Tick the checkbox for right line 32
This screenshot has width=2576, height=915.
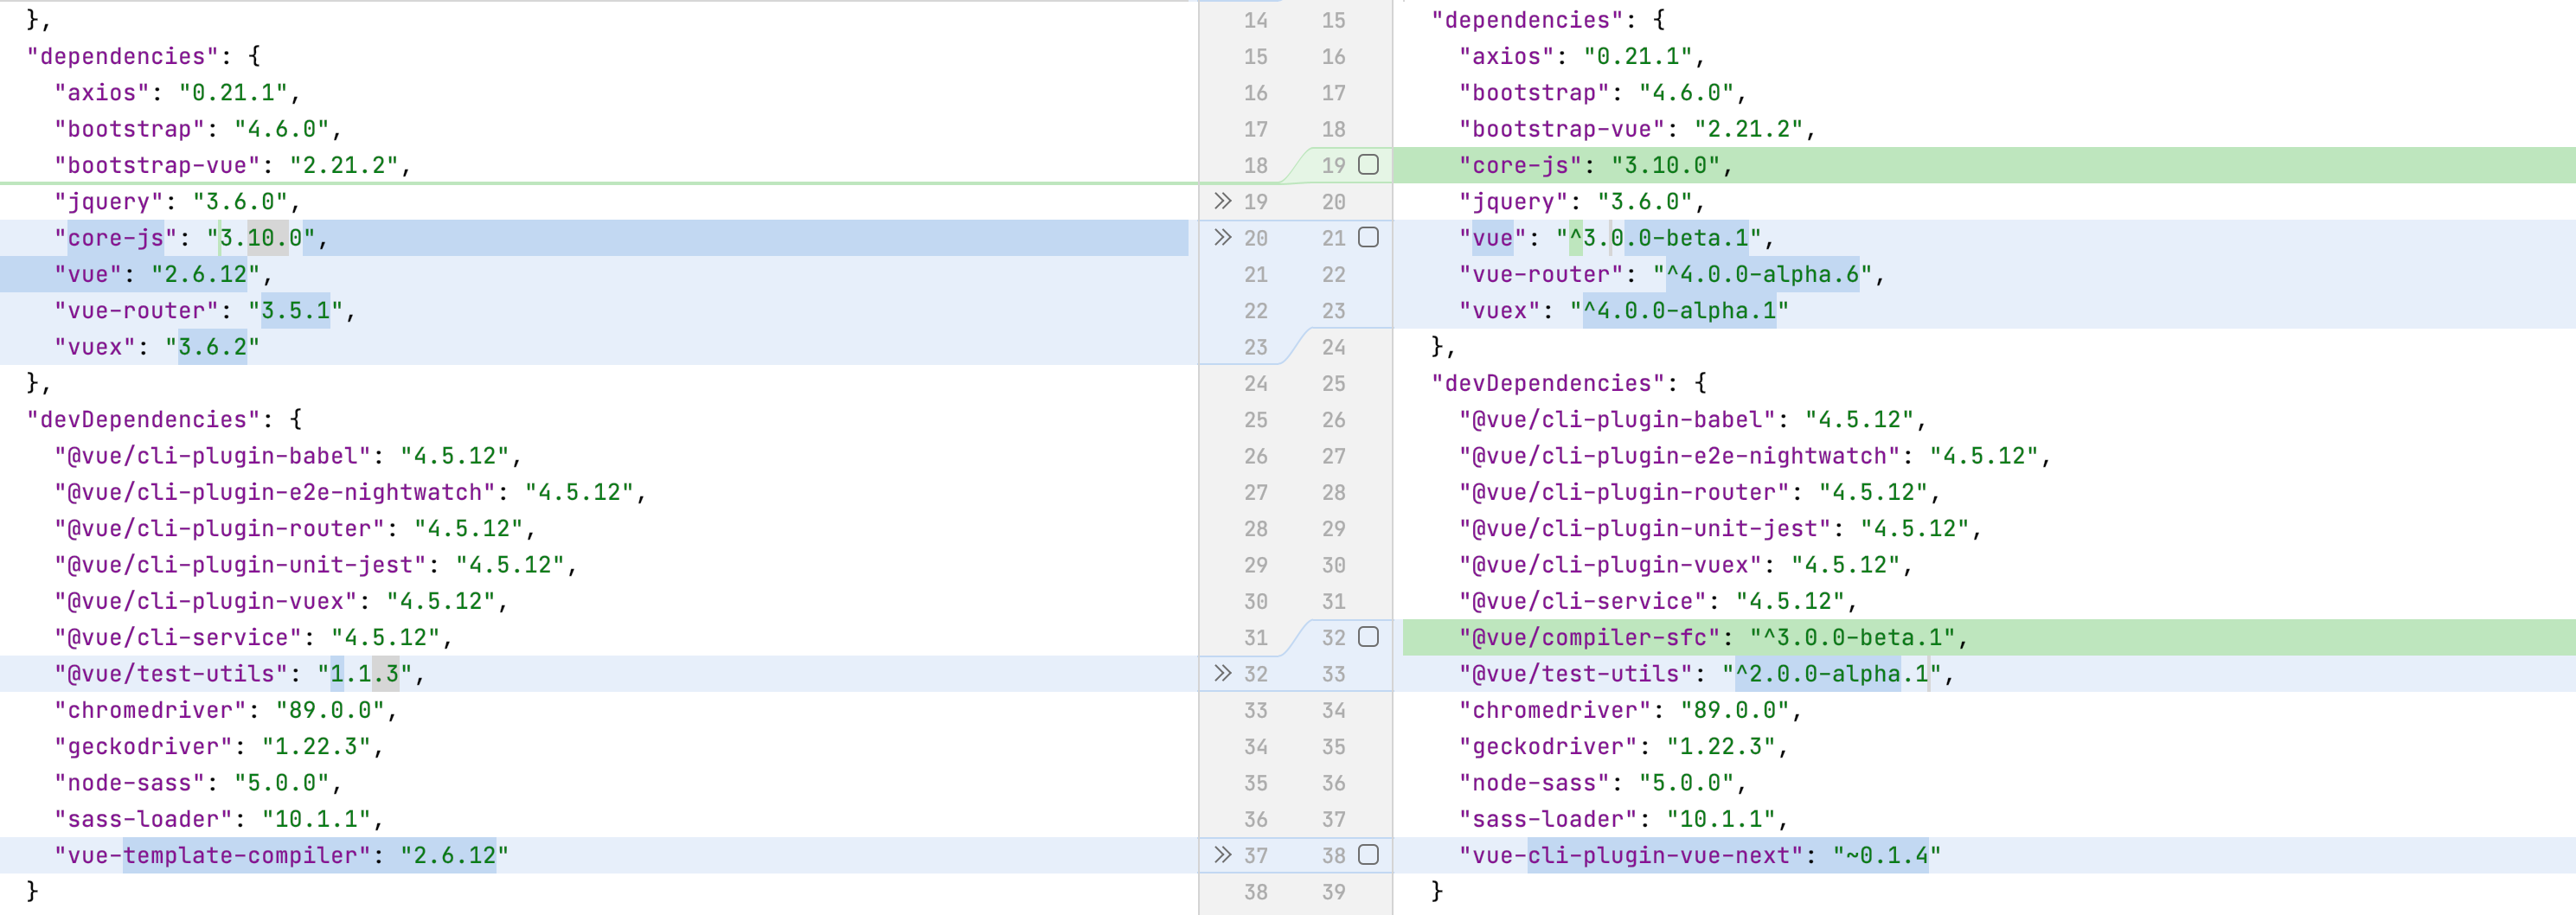click(1369, 637)
